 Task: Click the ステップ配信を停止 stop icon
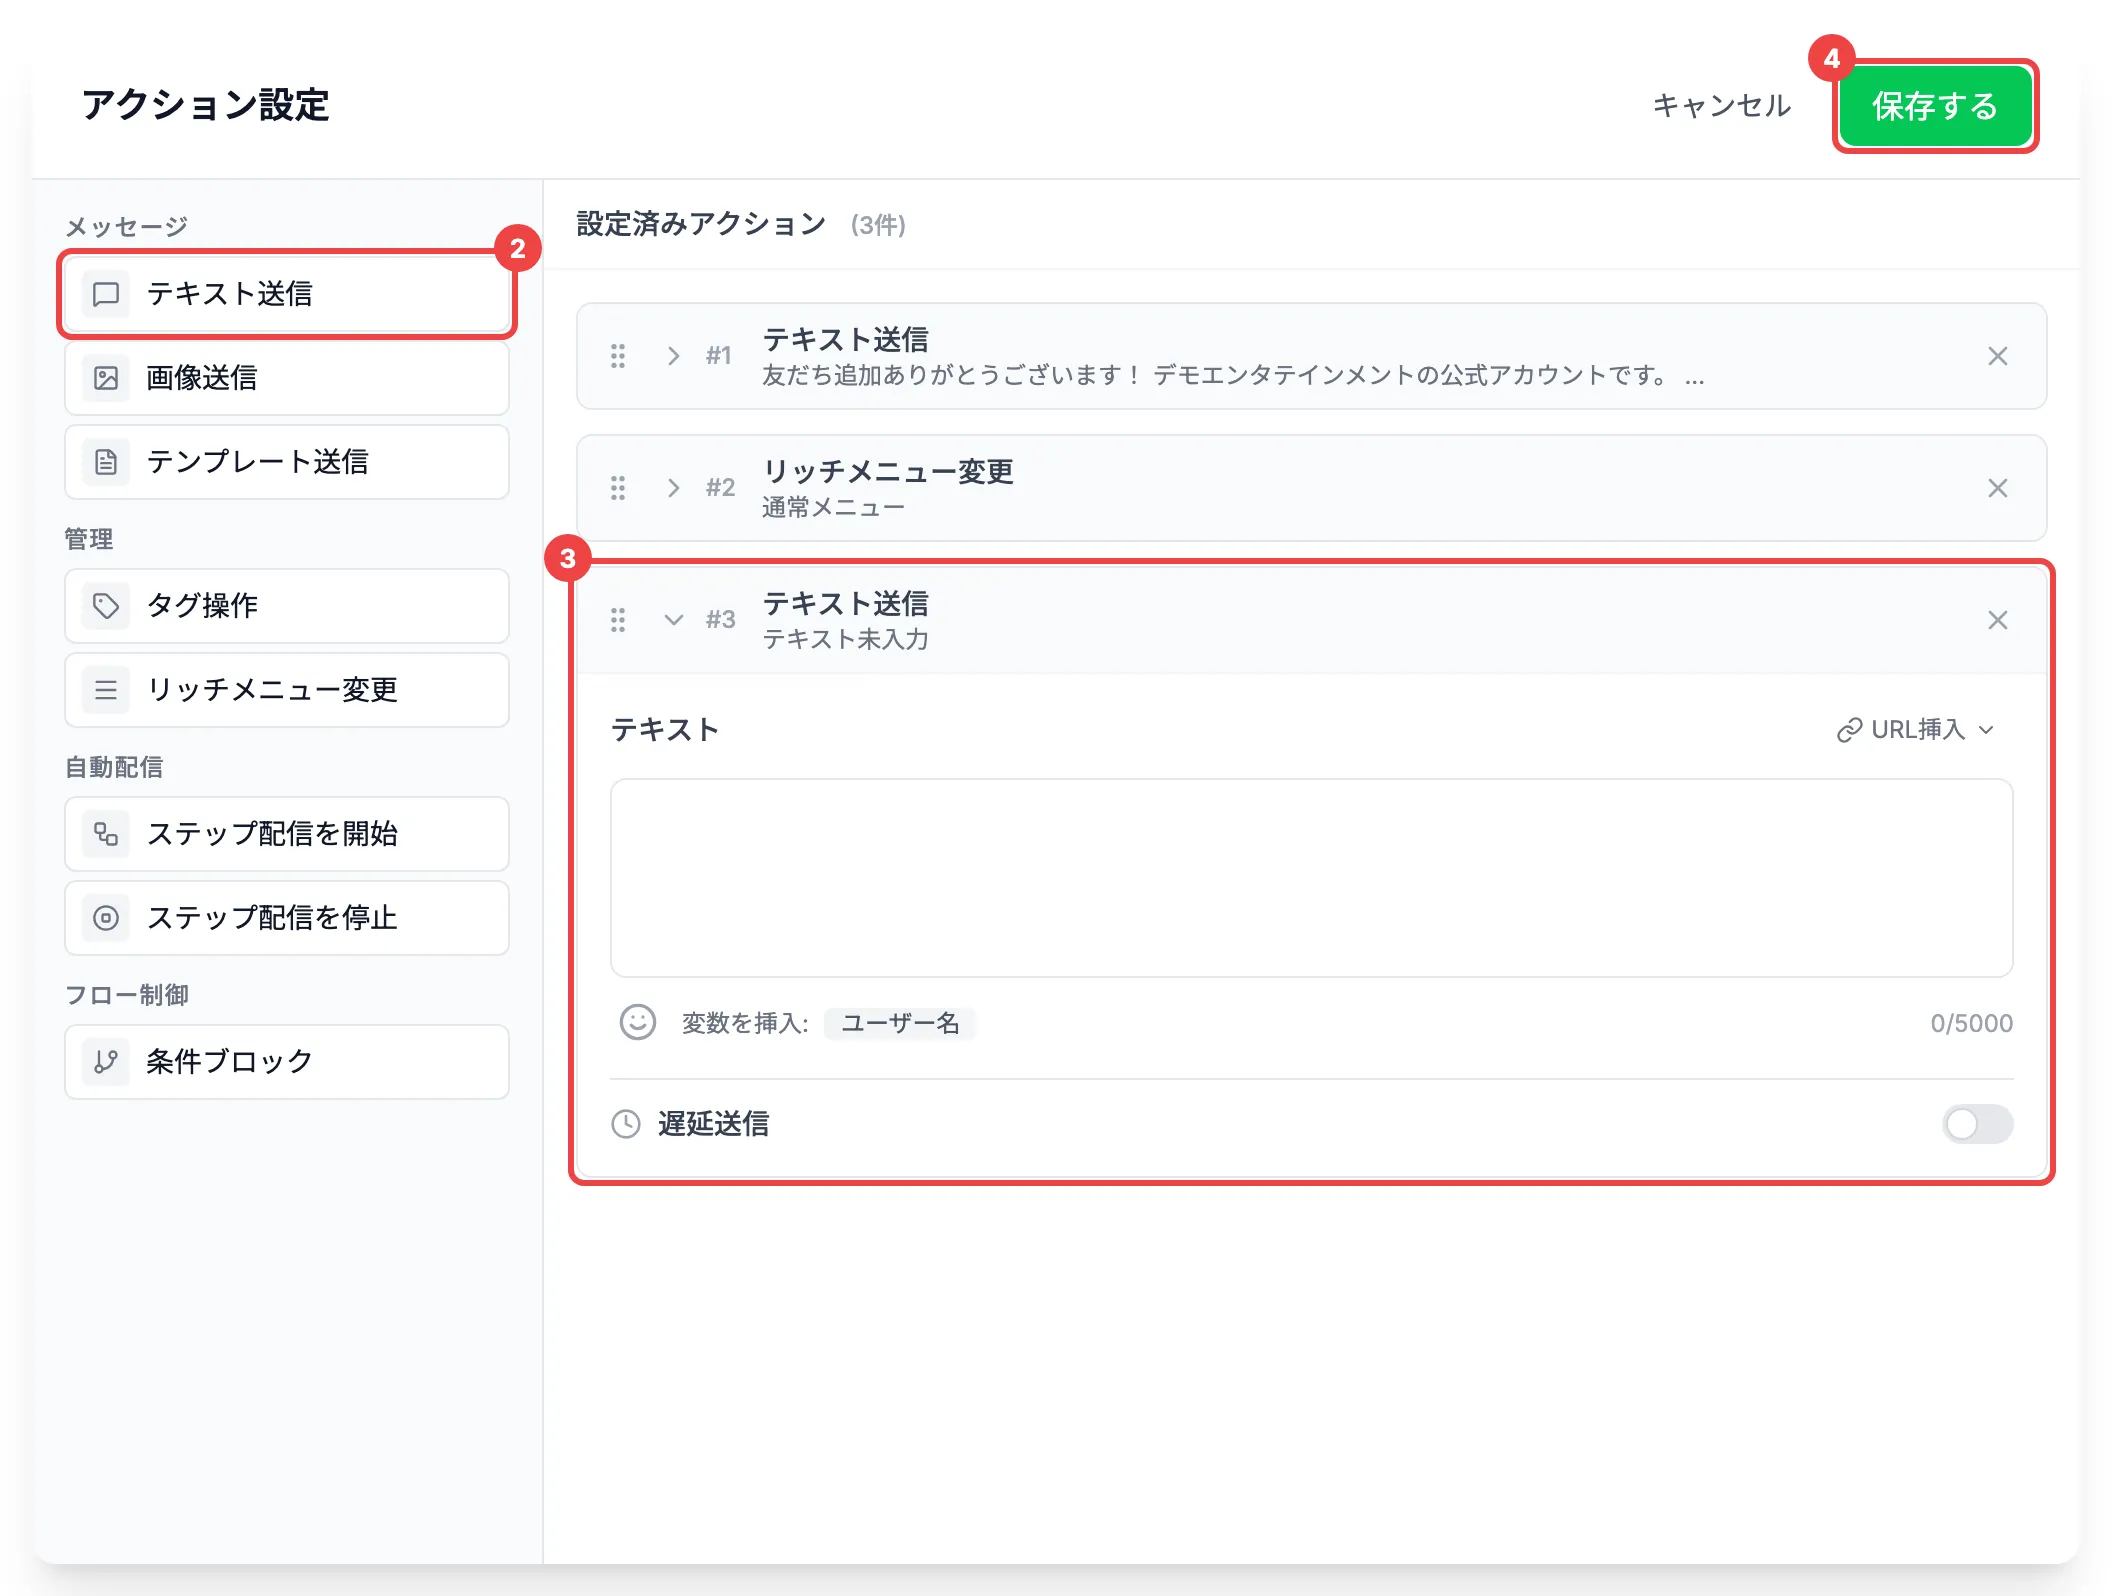click(106, 918)
